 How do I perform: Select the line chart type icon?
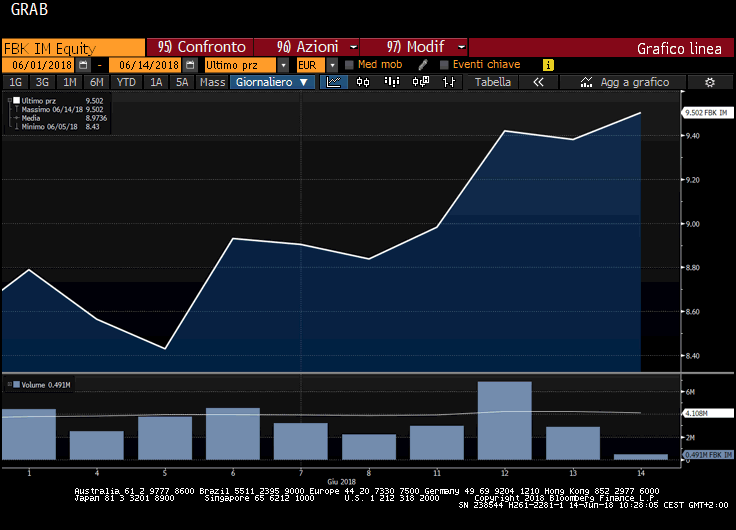tap(335, 82)
